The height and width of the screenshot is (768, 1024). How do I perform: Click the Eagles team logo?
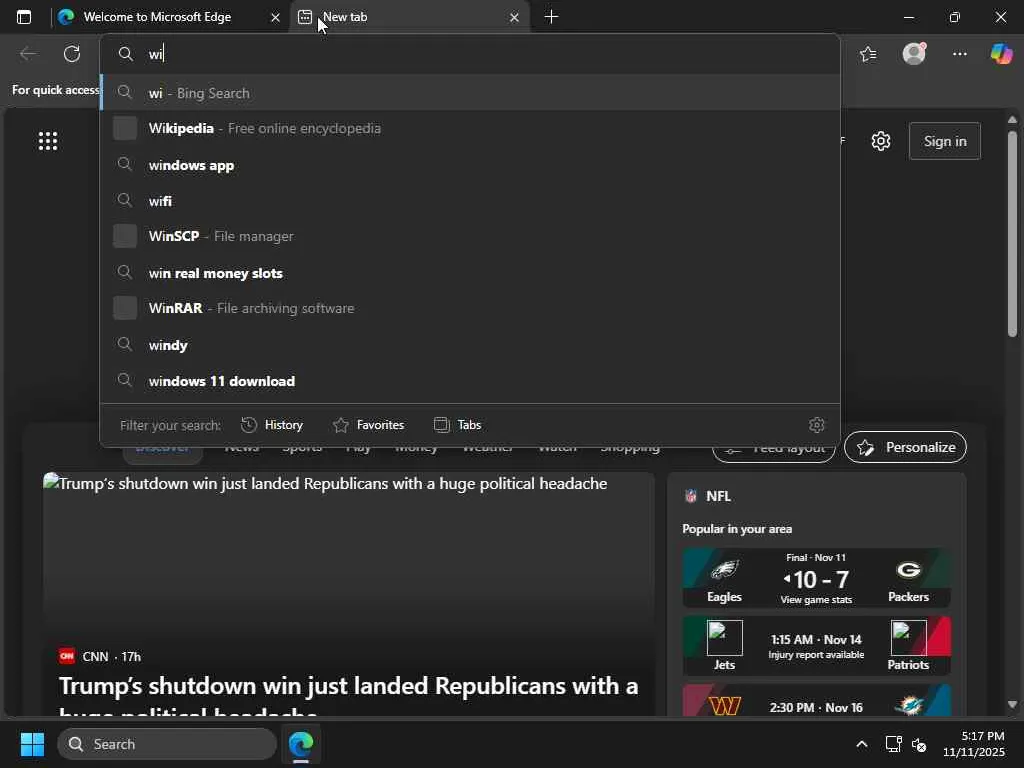click(x=724, y=570)
